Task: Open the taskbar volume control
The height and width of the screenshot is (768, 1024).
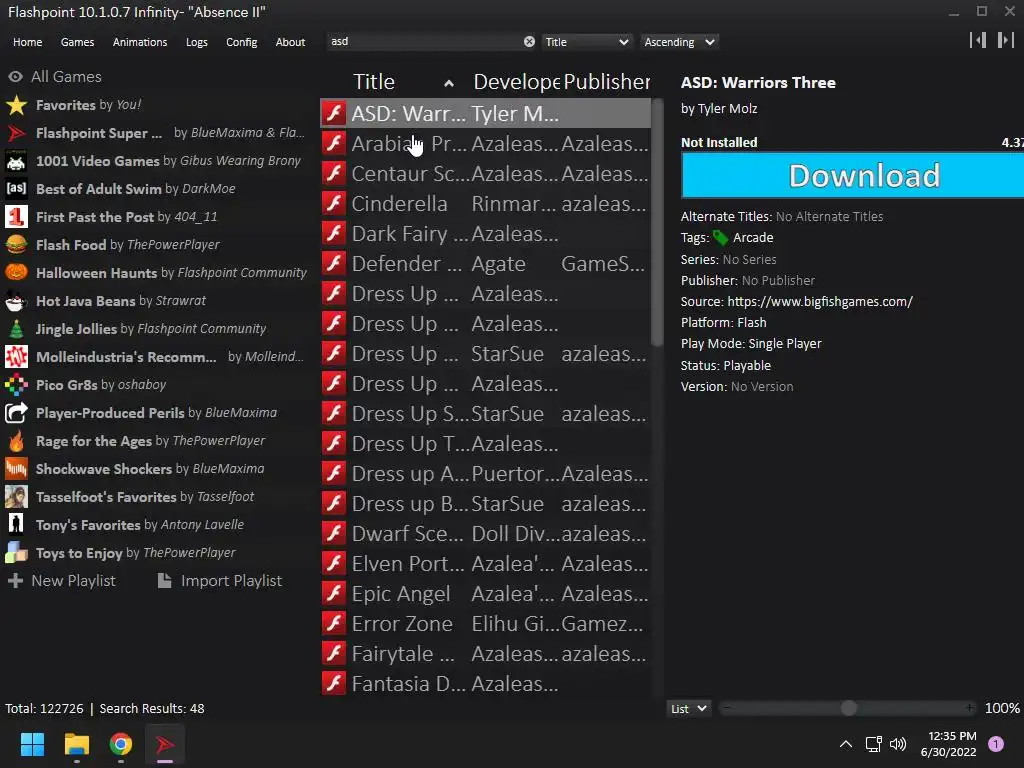Action: click(899, 744)
